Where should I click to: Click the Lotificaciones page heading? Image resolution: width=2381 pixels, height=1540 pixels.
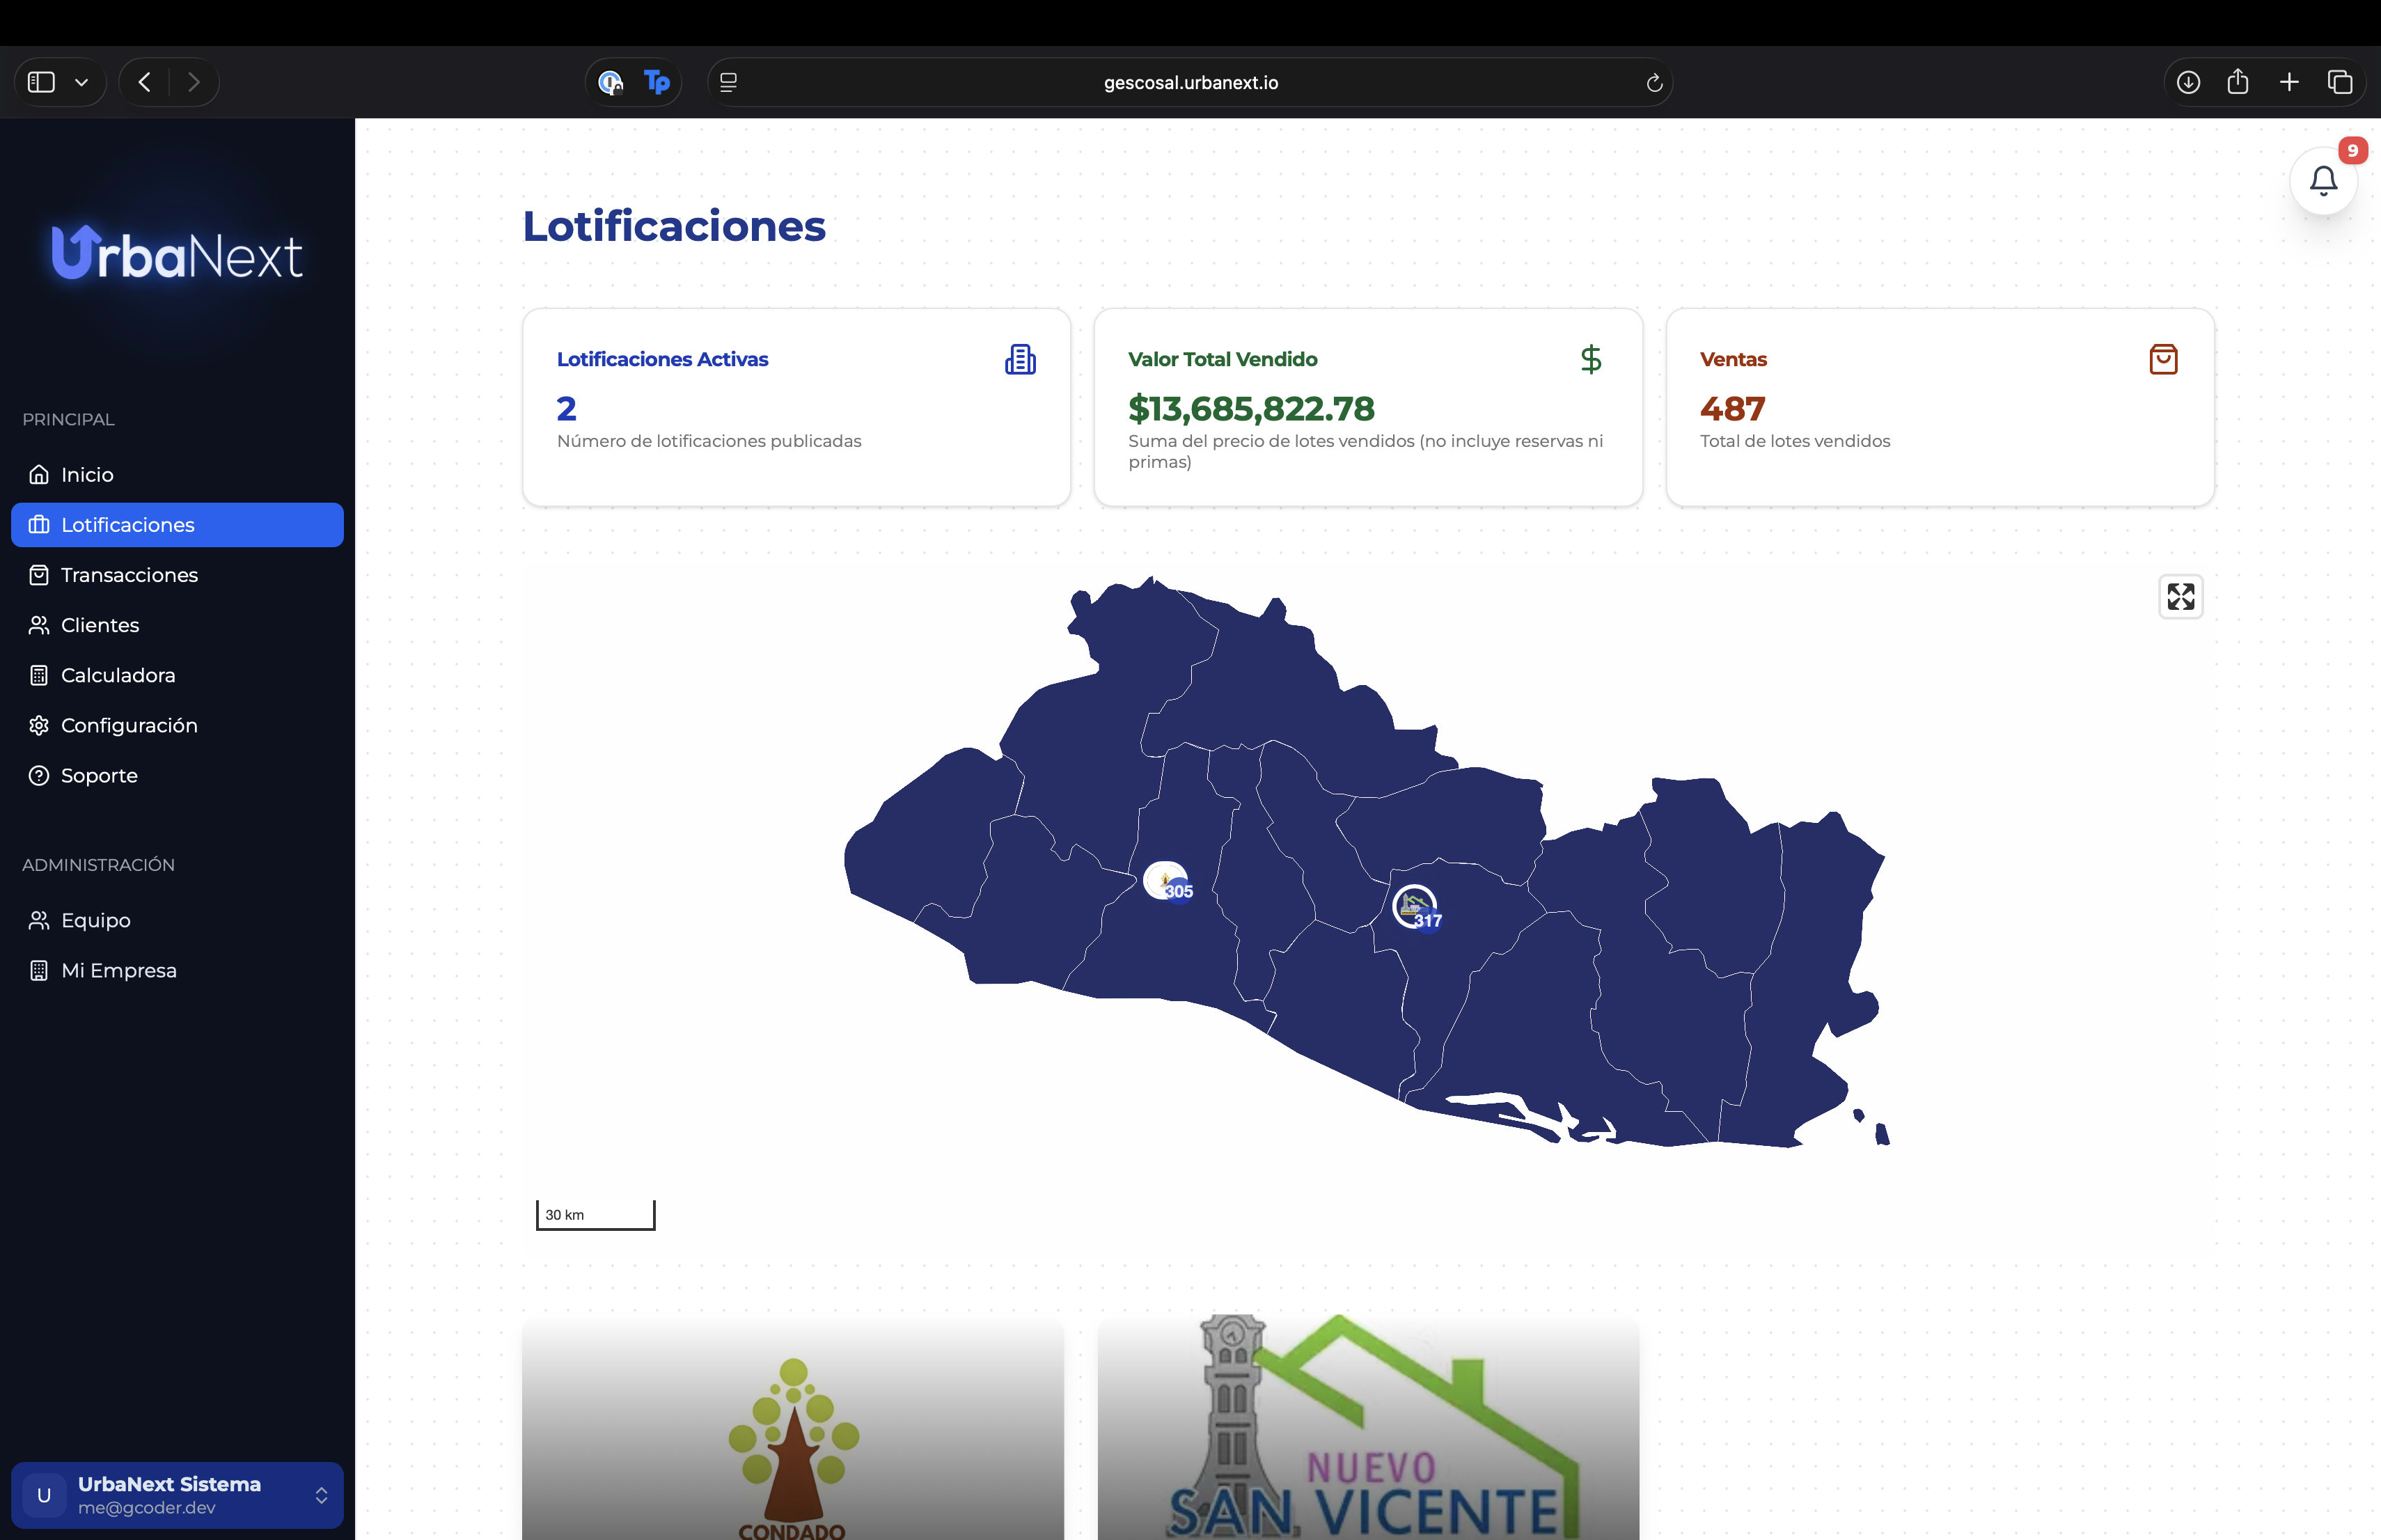674,226
